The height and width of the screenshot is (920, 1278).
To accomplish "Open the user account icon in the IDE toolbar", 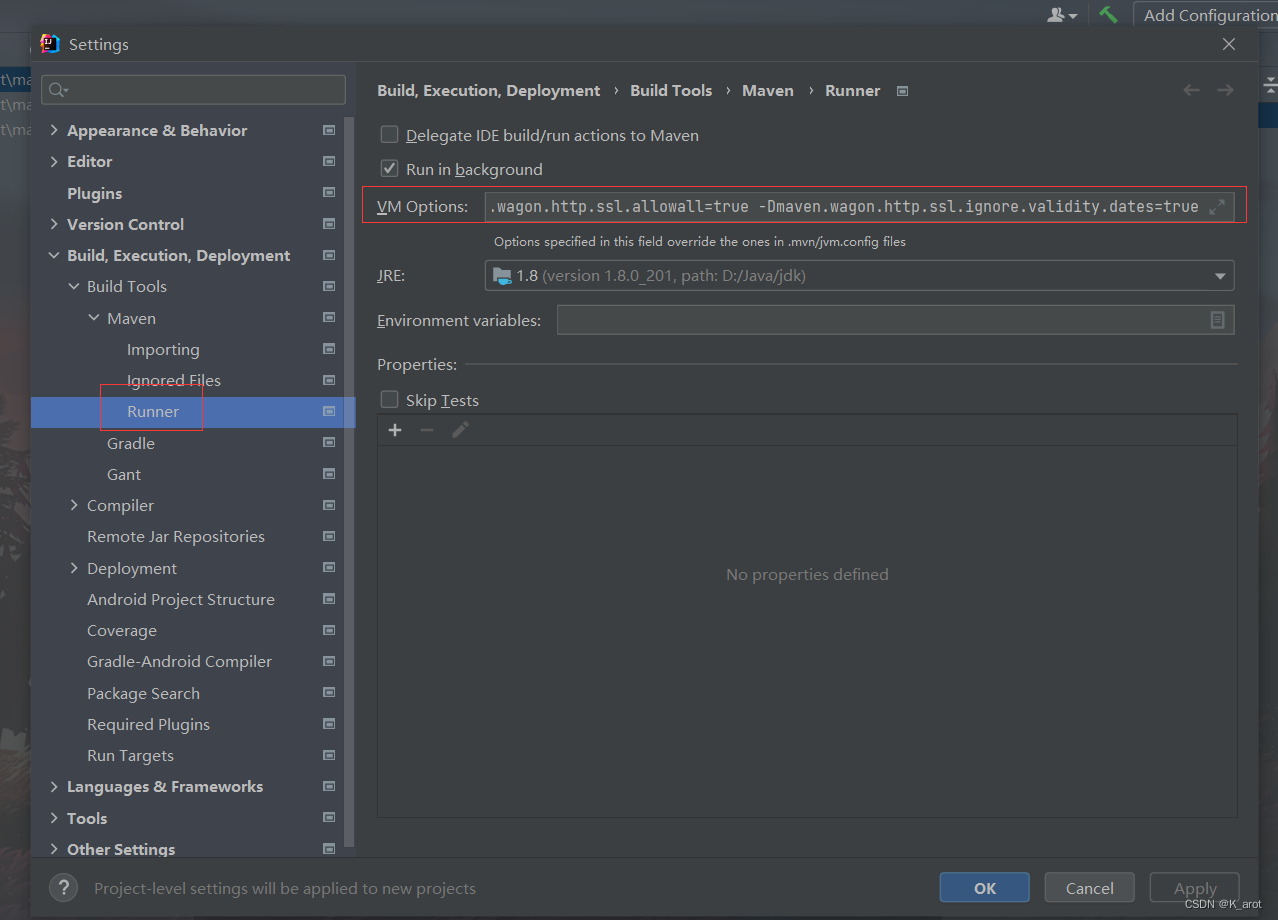I will click(1062, 15).
